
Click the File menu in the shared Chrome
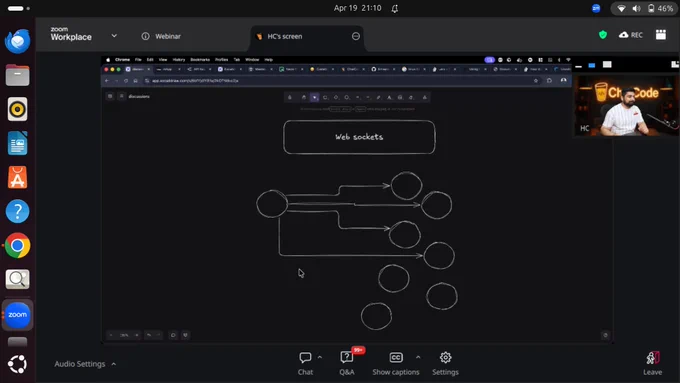point(138,59)
